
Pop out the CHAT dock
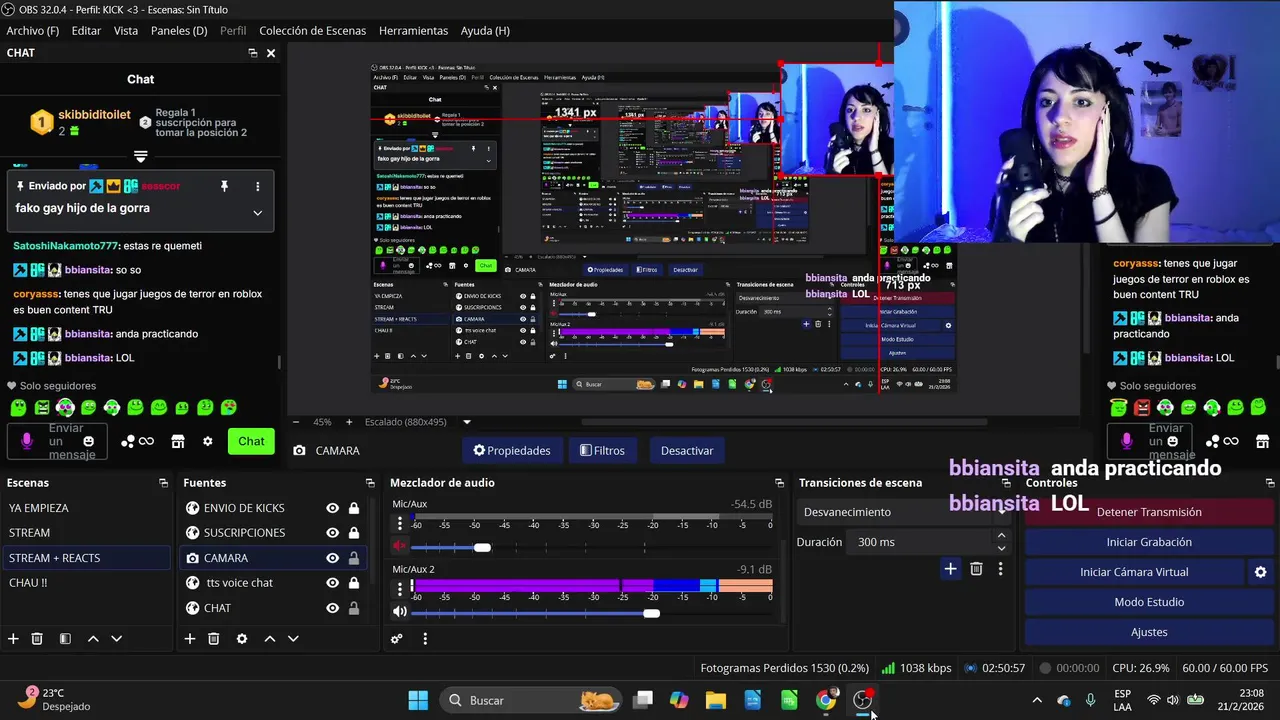[253, 53]
